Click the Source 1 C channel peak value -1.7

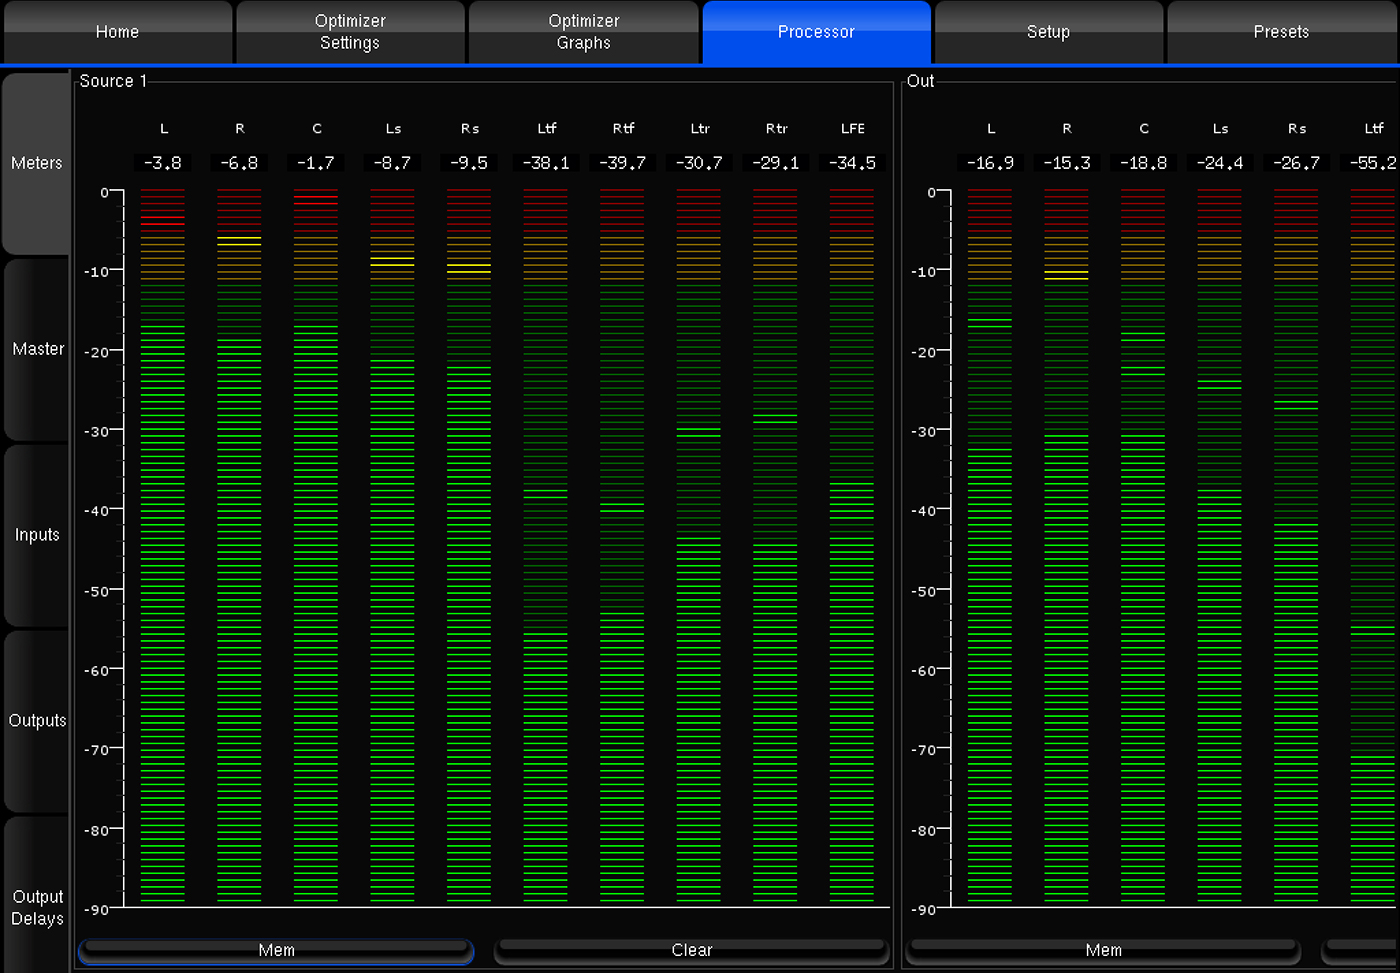pyautogui.click(x=316, y=163)
